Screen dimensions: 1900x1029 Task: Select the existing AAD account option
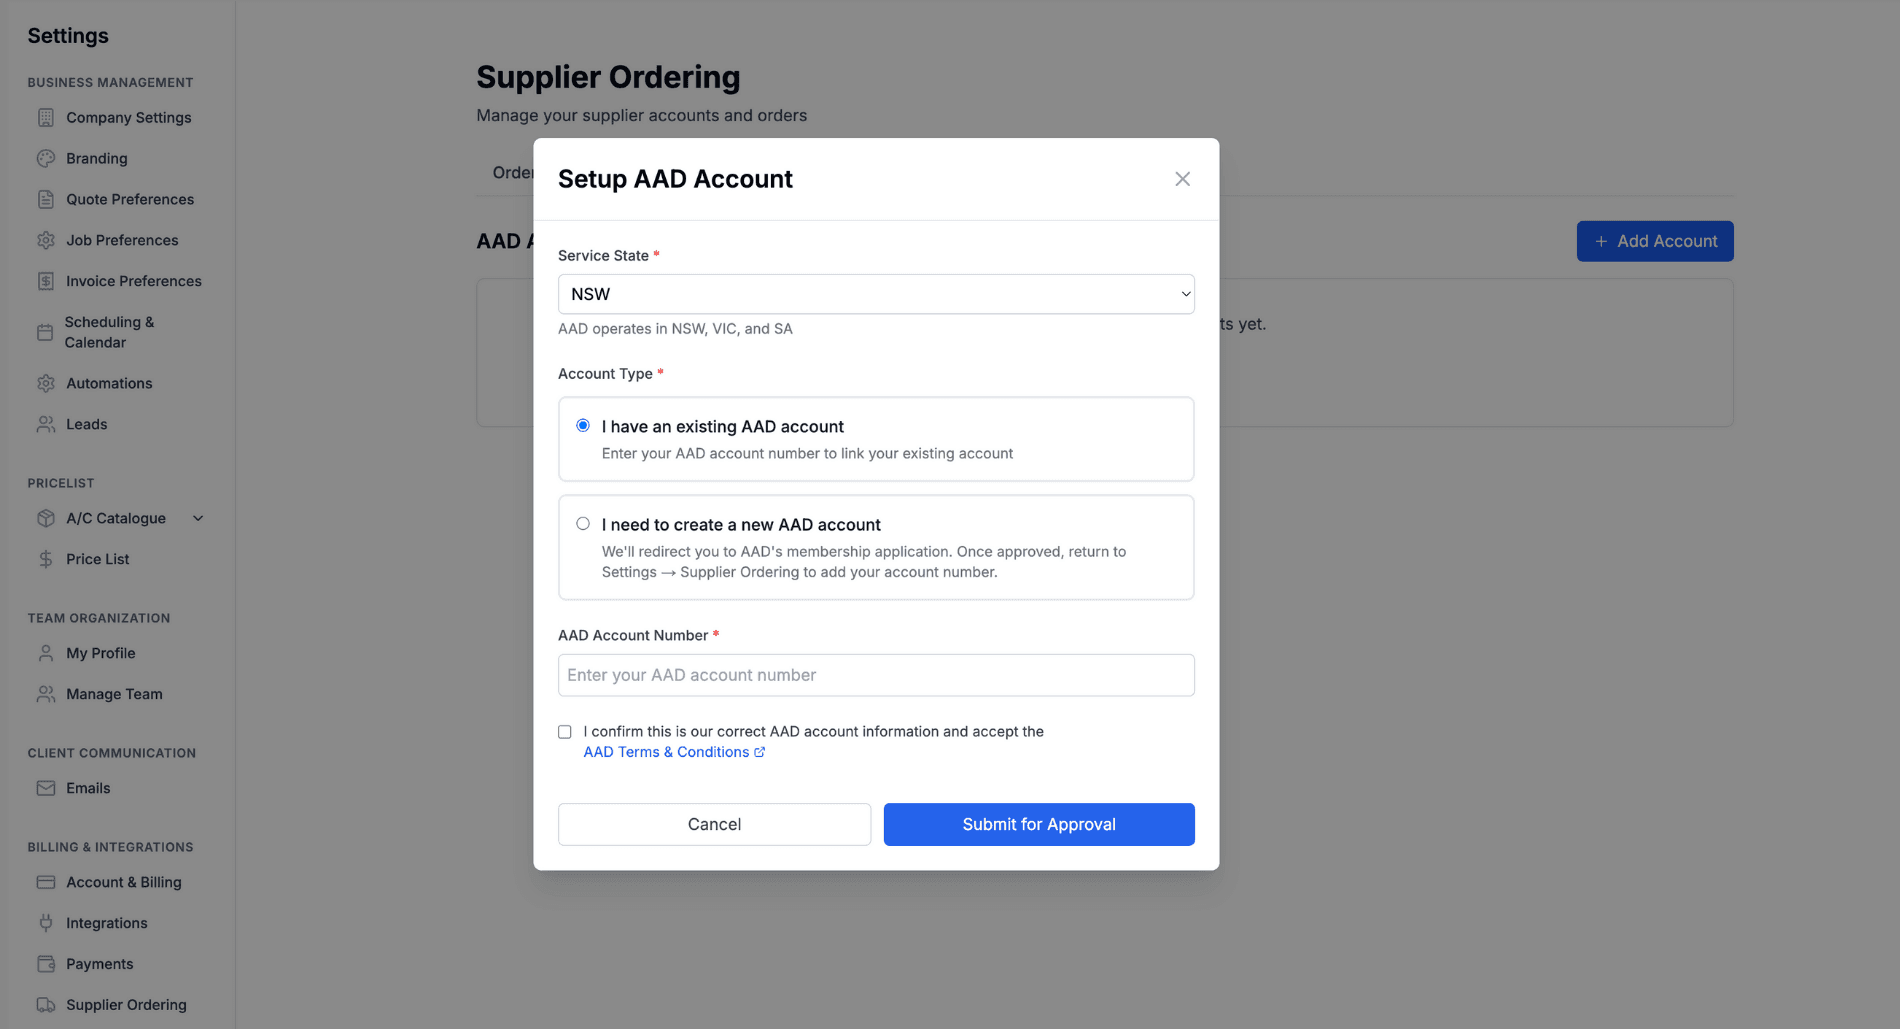point(583,425)
